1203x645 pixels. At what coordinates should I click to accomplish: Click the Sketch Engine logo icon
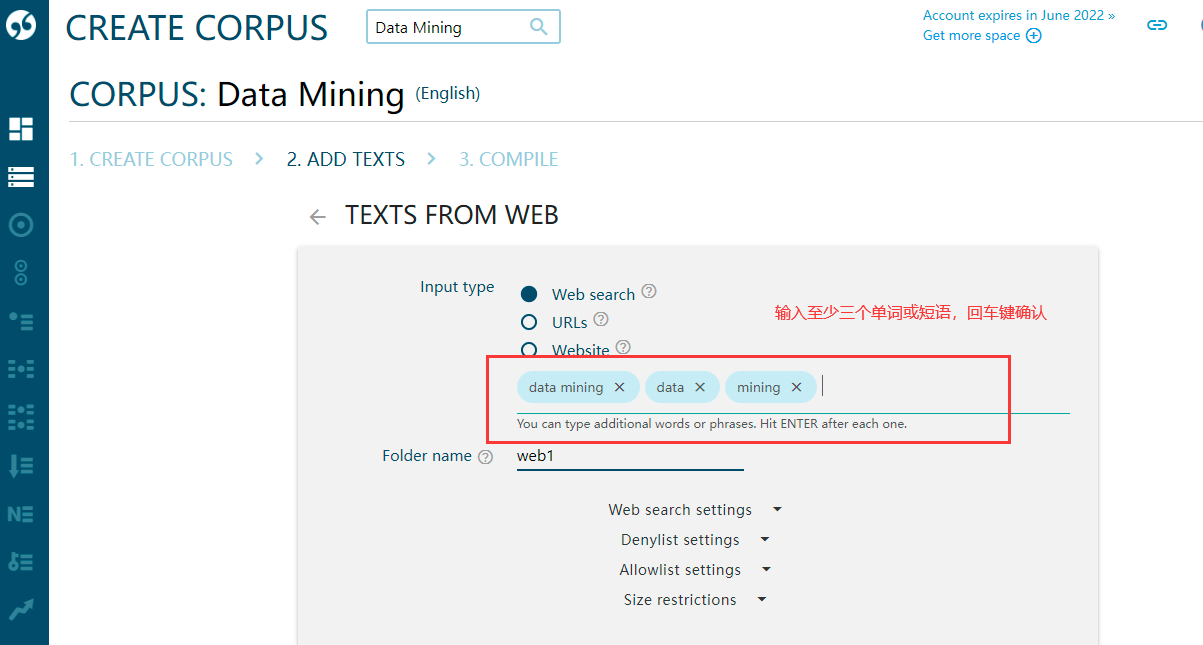coord(23,24)
